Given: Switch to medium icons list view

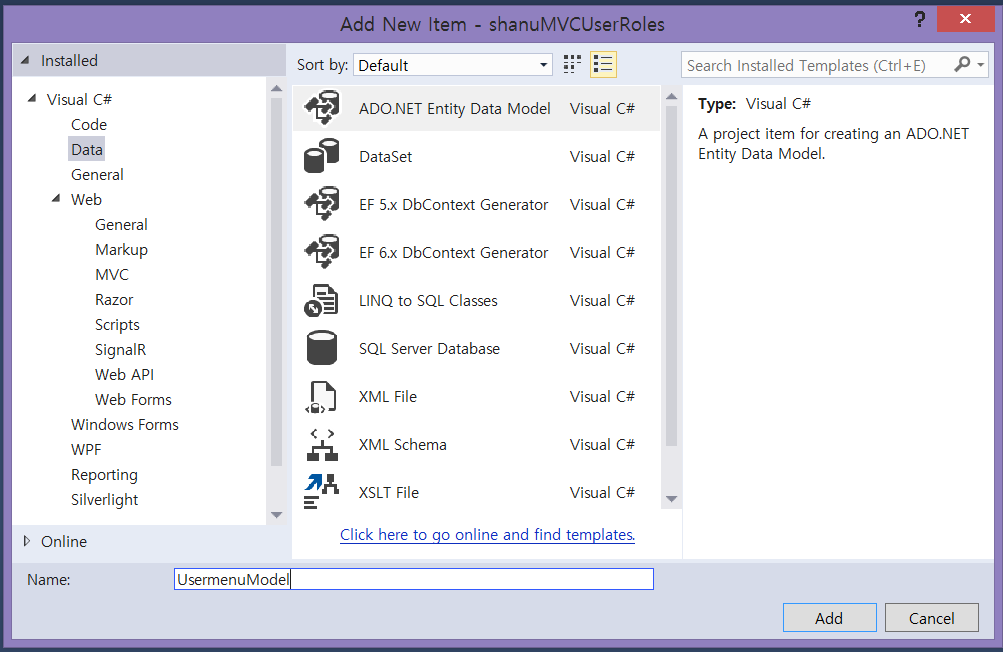Looking at the screenshot, I should tap(603, 65).
